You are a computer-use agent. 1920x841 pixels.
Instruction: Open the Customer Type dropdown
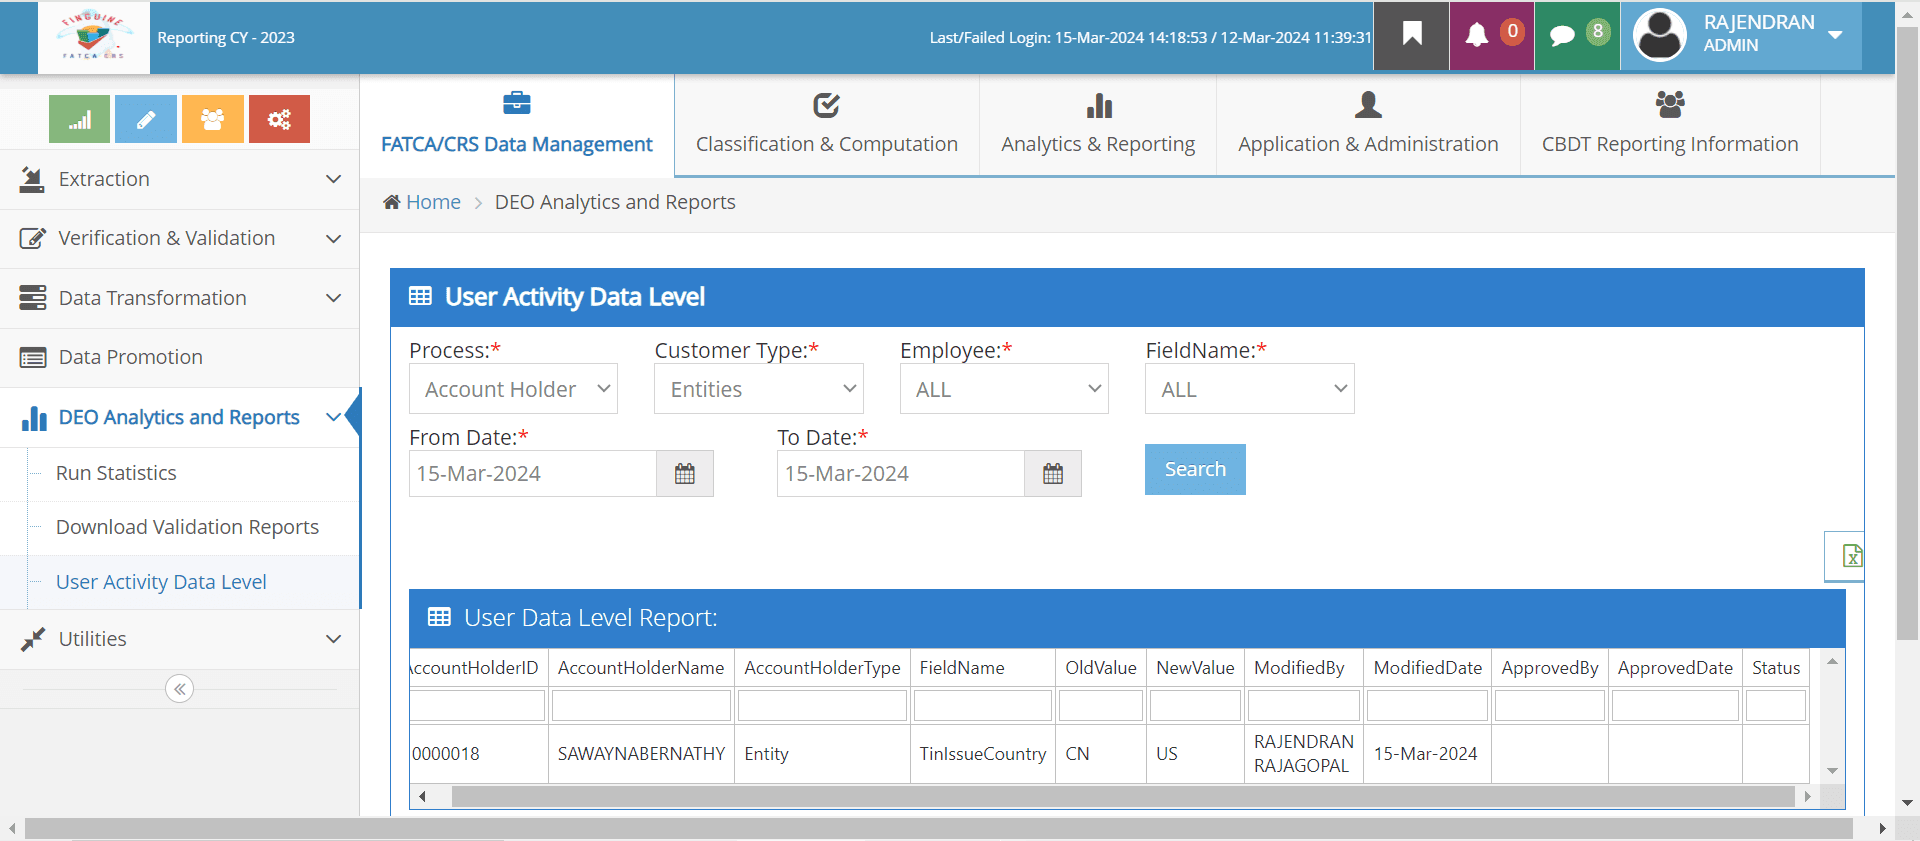tap(759, 389)
